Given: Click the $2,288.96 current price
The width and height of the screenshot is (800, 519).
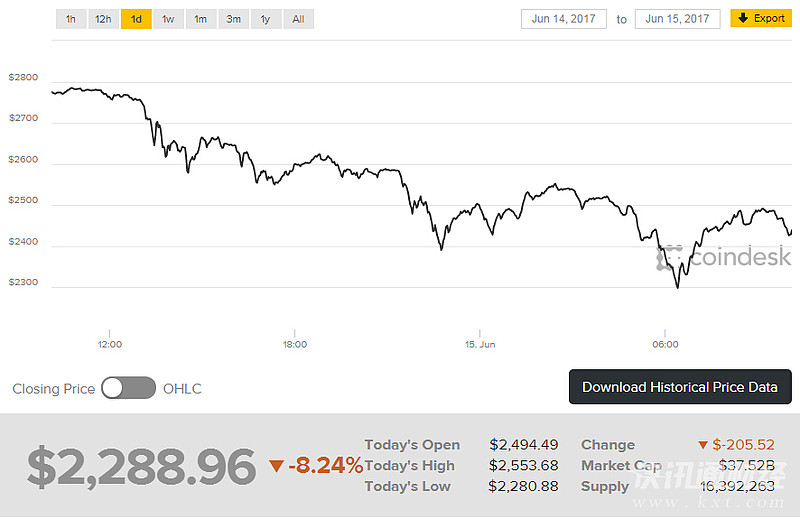Looking at the screenshot, I should coord(141,467).
